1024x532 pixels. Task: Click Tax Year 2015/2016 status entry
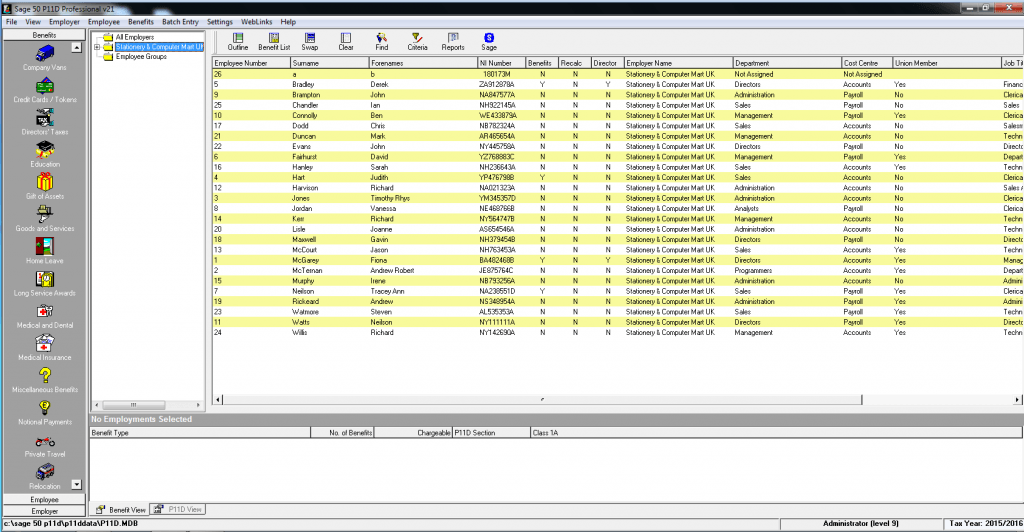985,524
